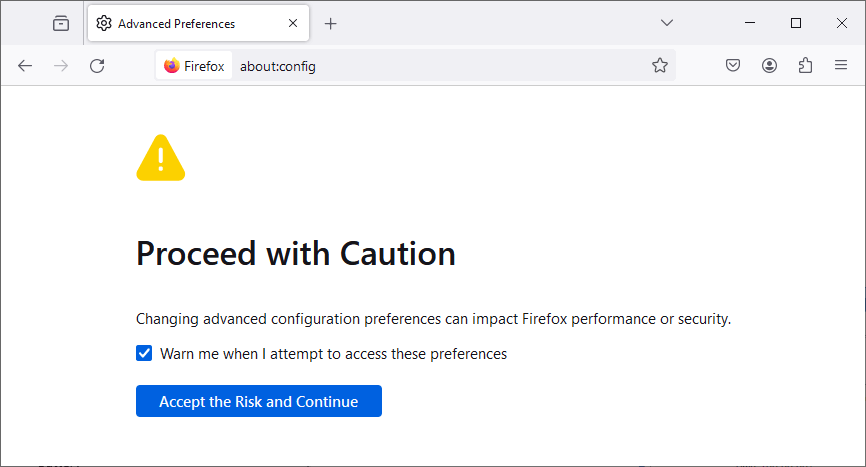Click the Firefox identity icon in address bar

click(194, 66)
